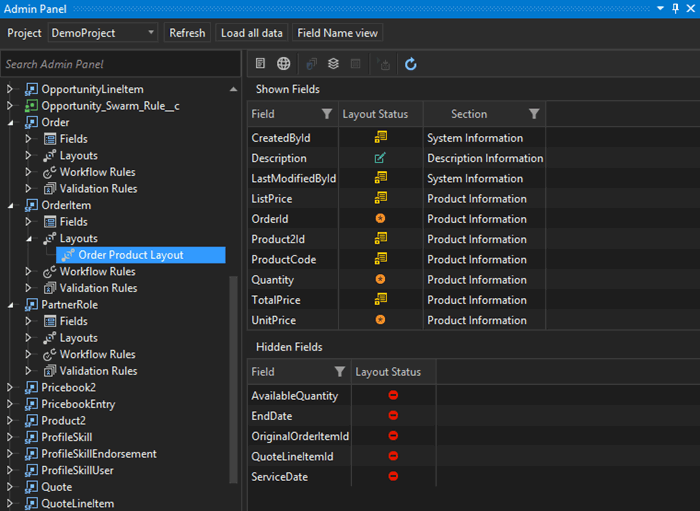
Task: Select the Product2 tree item
Action: tap(63, 420)
